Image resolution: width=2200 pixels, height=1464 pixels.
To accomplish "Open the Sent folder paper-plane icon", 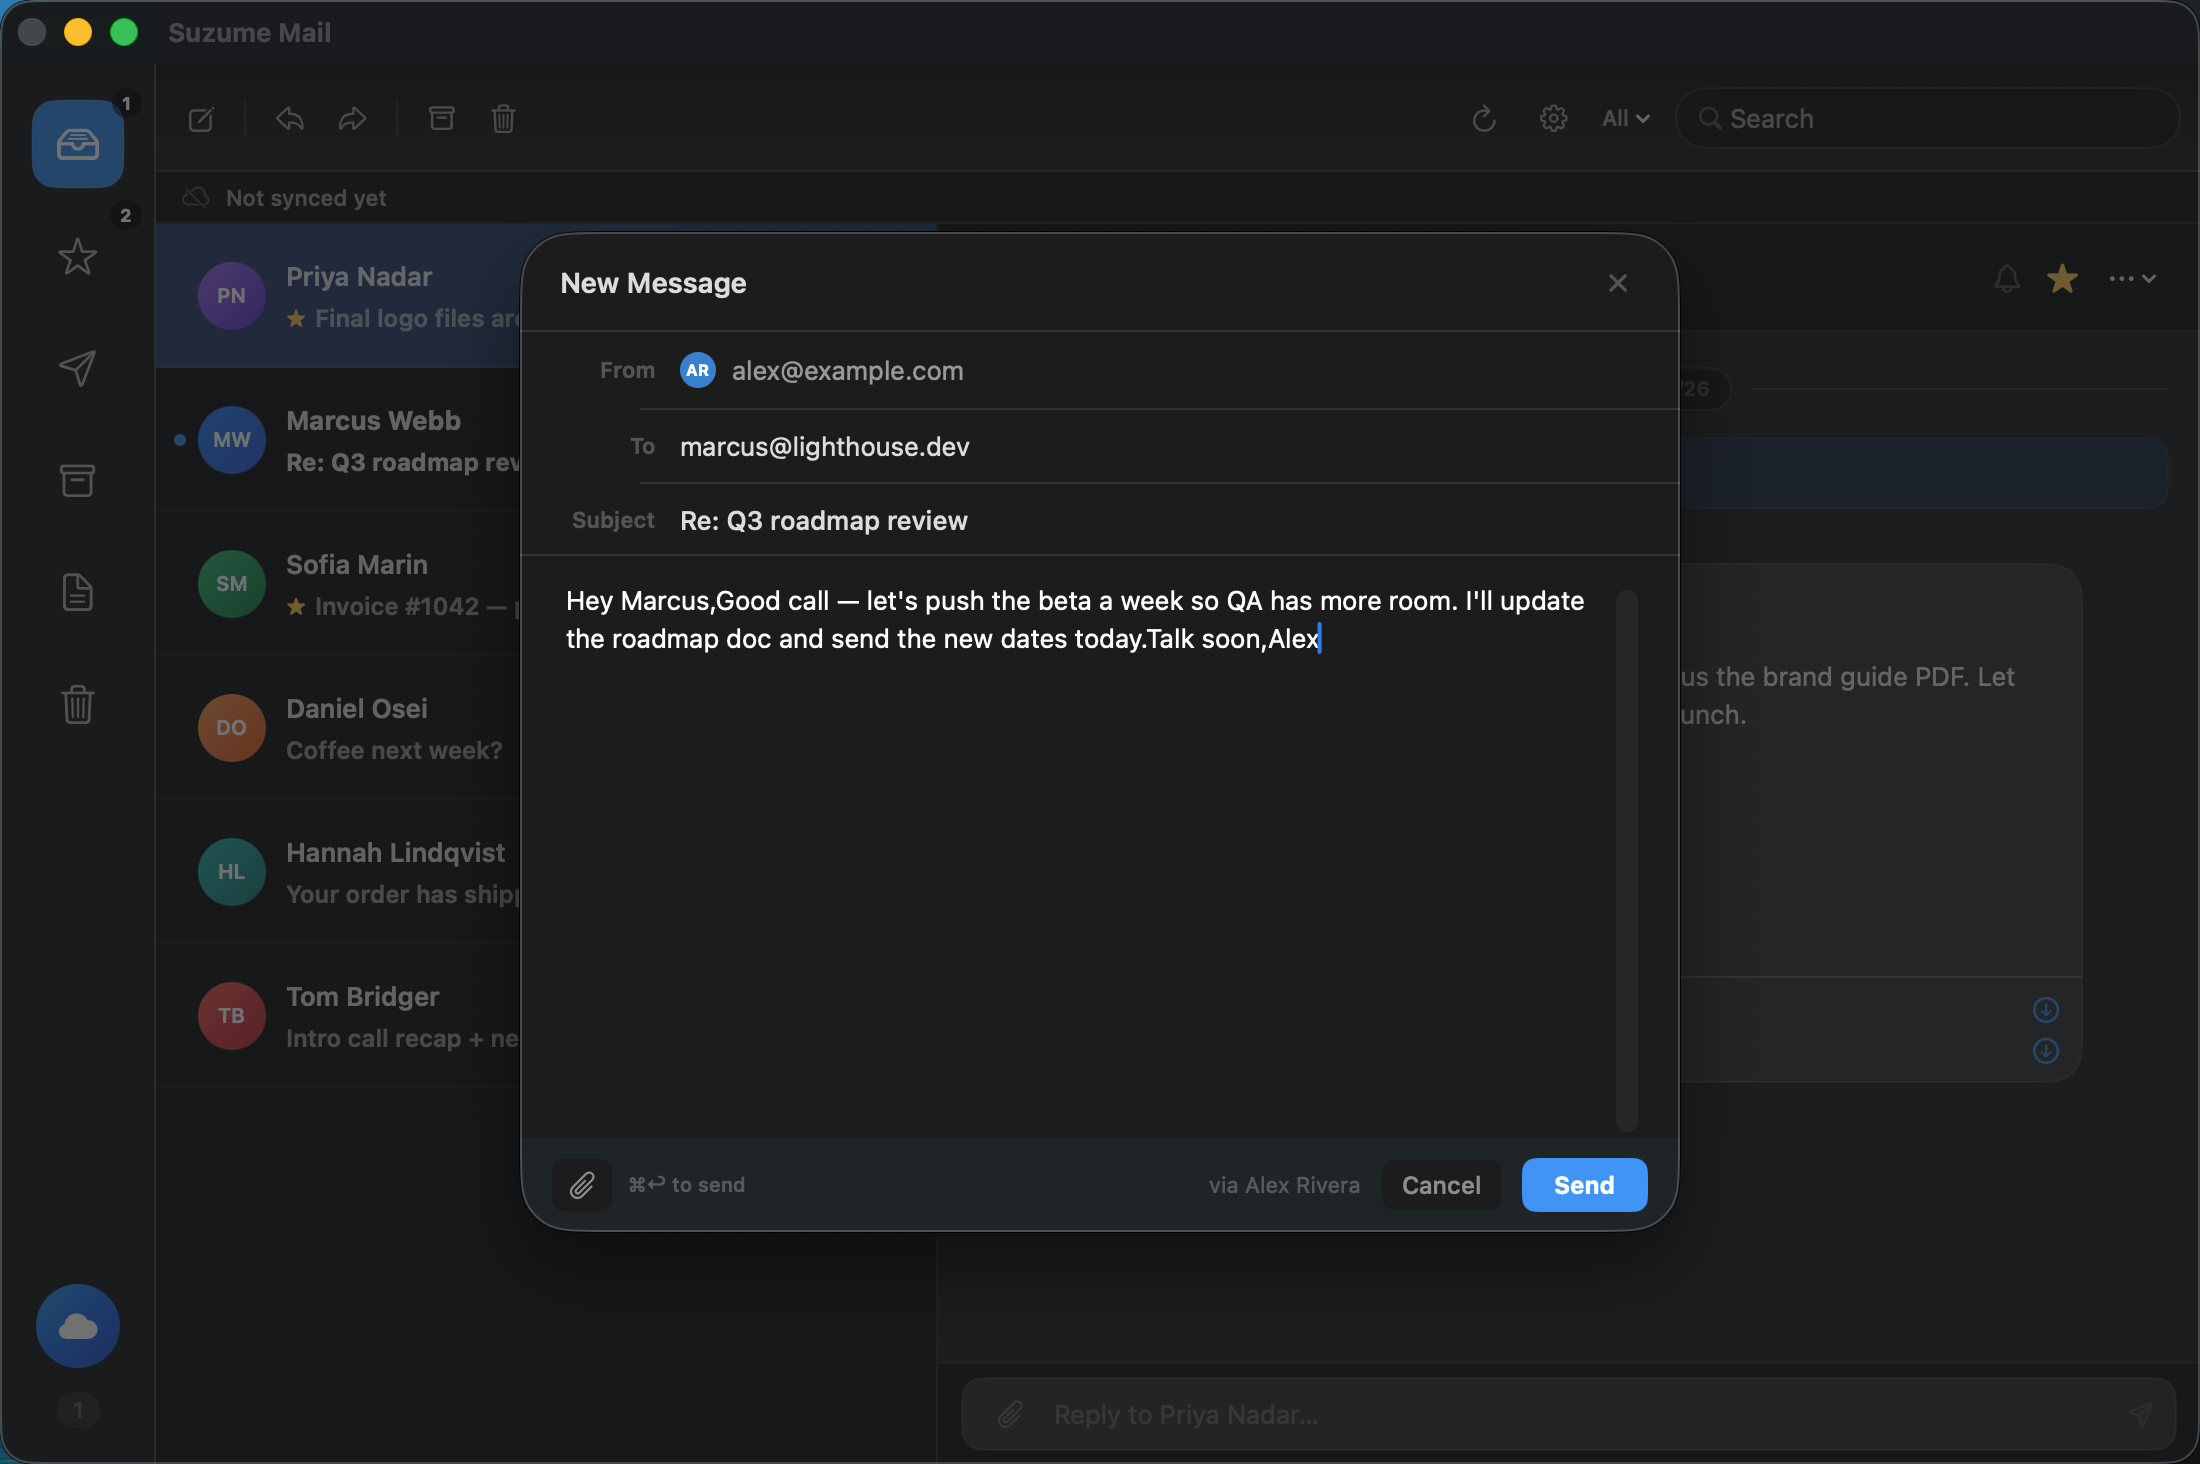I will [x=78, y=368].
